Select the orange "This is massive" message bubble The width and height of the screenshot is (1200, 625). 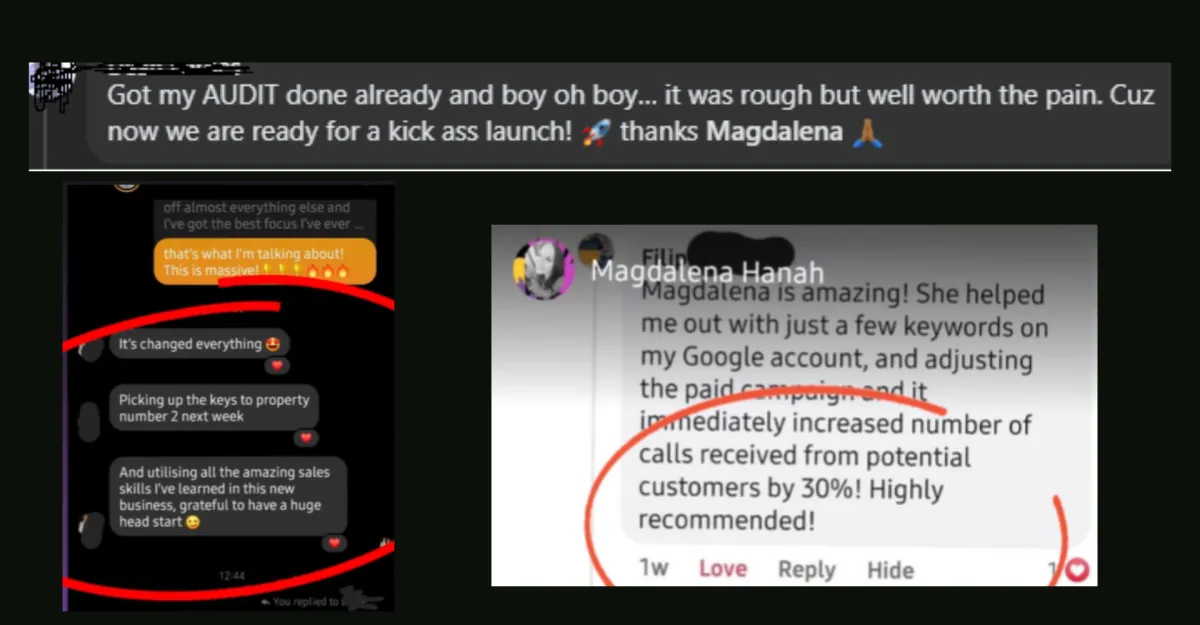265,262
